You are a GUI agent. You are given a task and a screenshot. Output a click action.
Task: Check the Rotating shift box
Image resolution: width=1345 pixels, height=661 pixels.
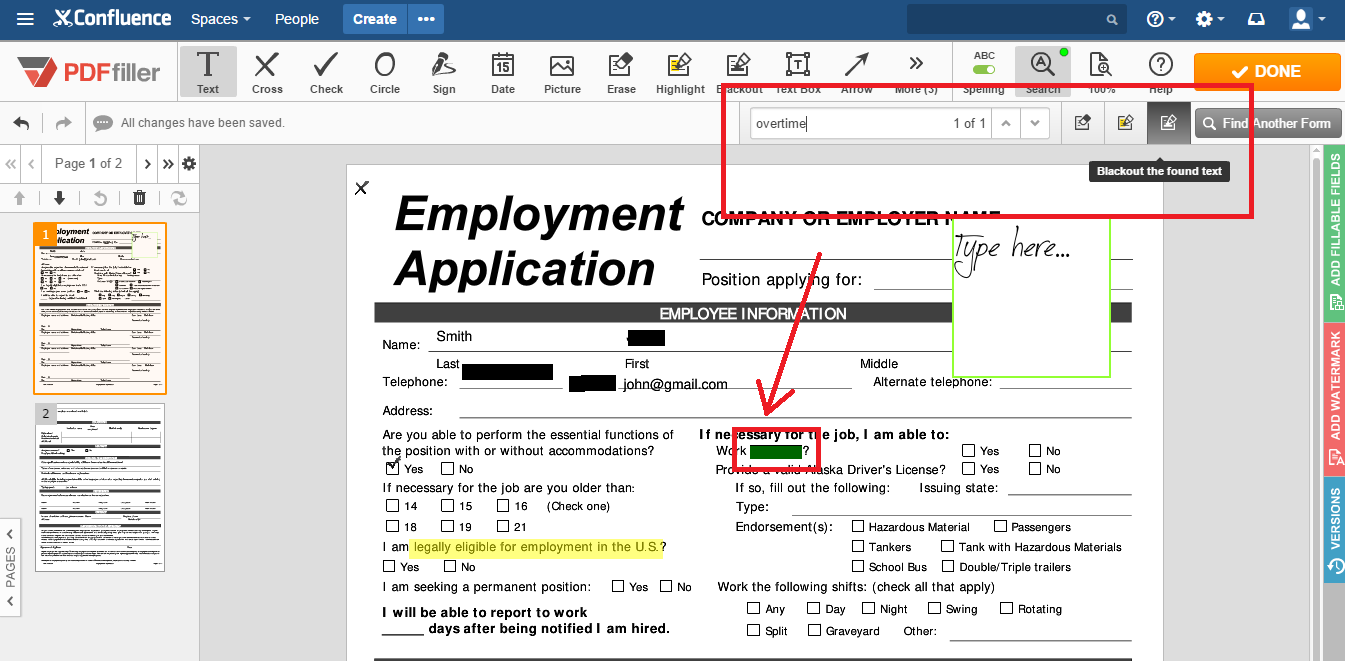click(1006, 608)
